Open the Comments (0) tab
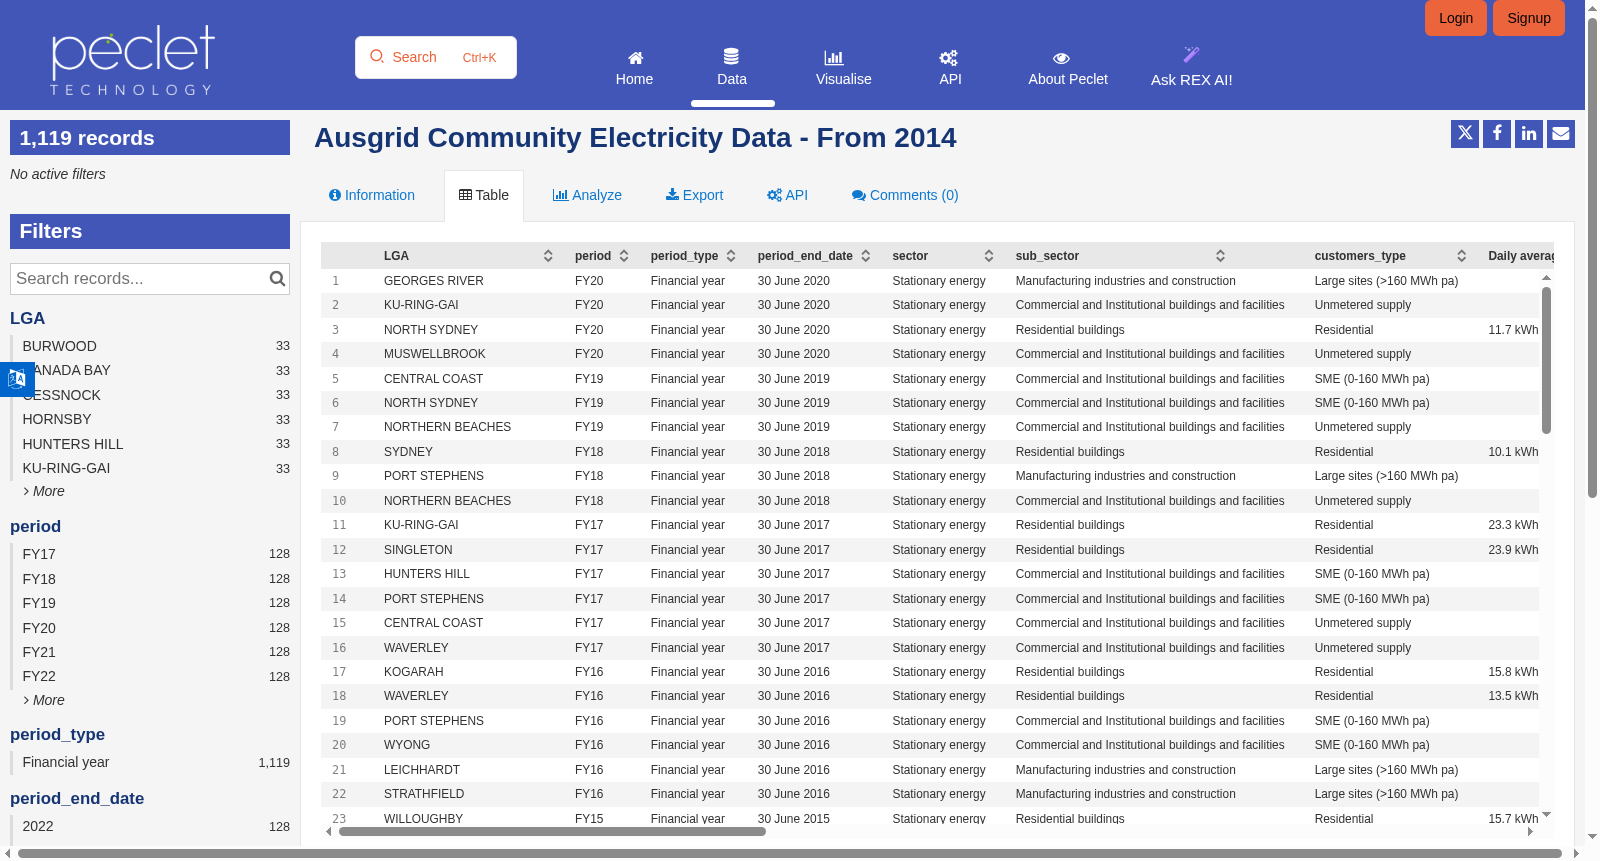1600x861 pixels. [905, 195]
